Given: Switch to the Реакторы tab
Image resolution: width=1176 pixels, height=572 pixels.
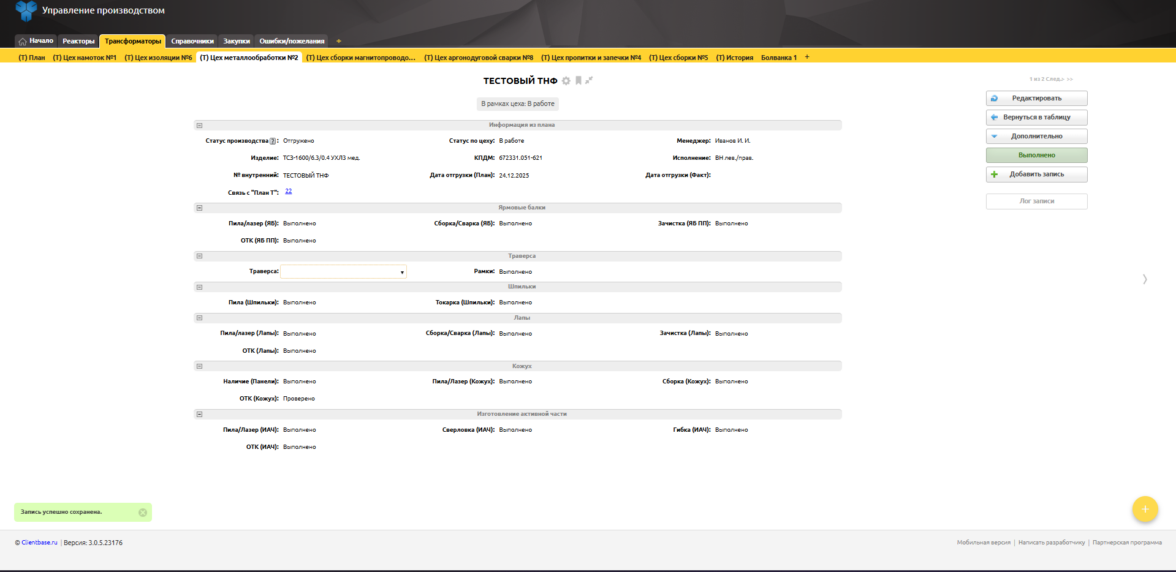Looking at the screenshot, I should 78,41.
